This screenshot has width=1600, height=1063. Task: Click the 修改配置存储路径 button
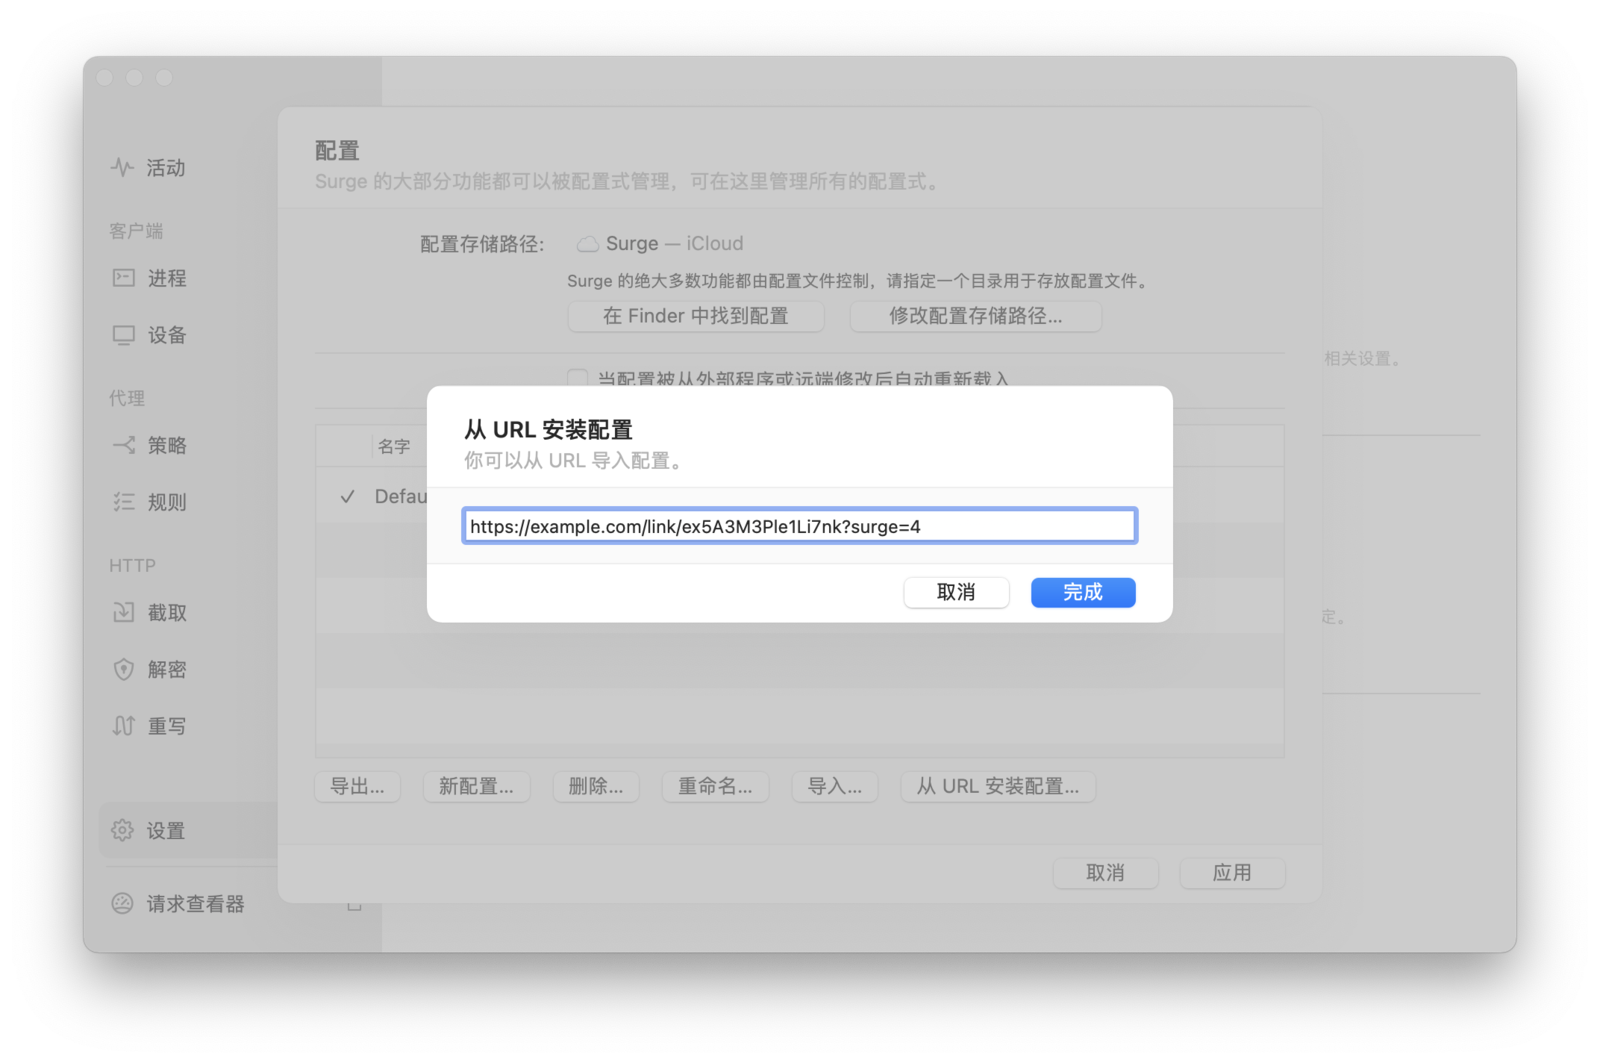[x=975, y=316]
